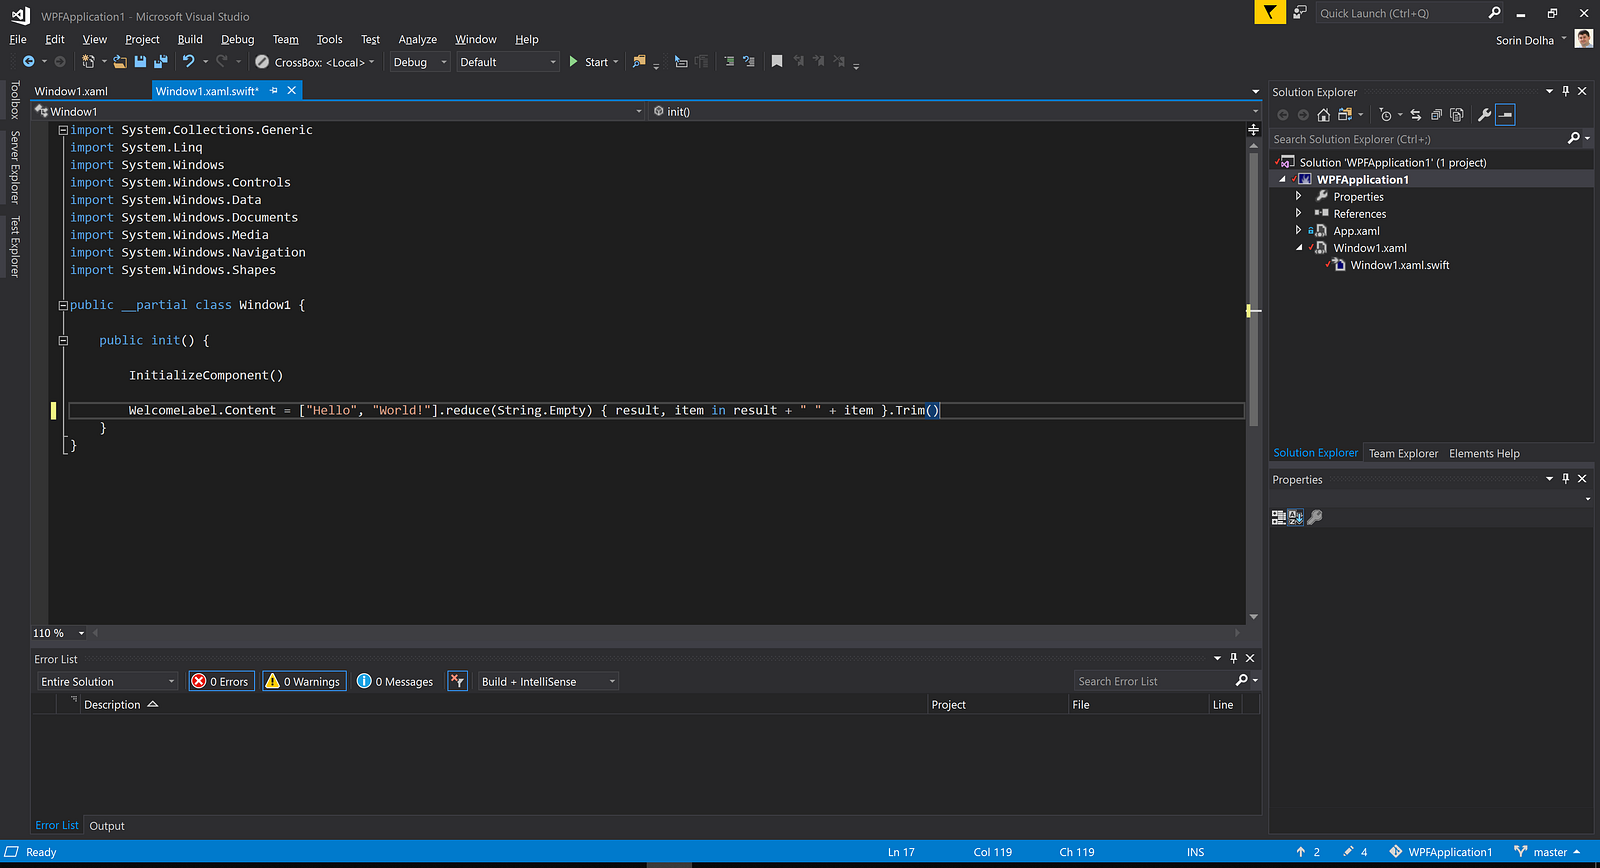This screenshot has width=1600, height=868.
Task: Switch to the Output tab
Action: click(x=107, y=826)
